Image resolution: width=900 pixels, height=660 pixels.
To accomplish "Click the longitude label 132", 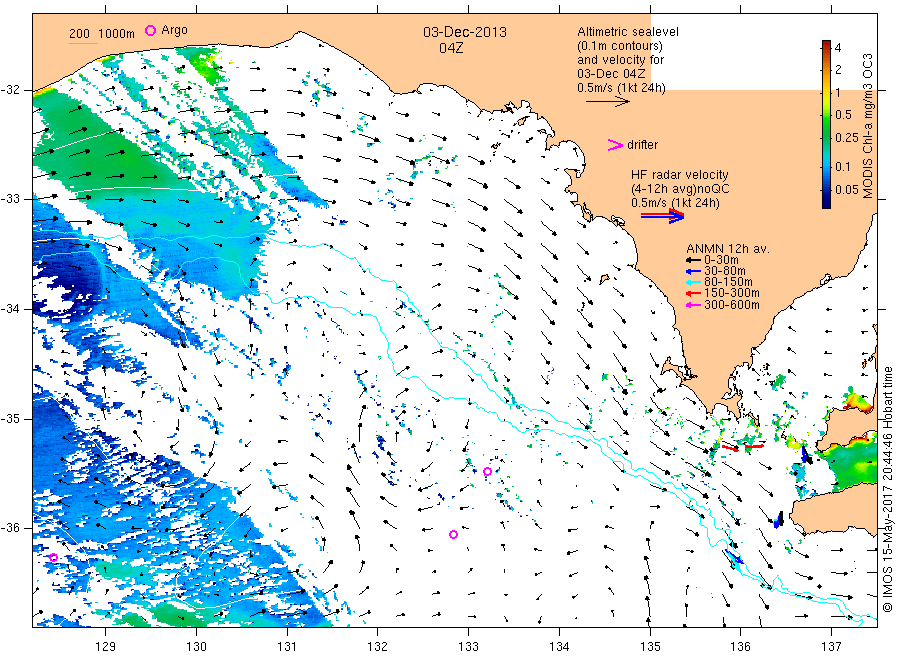I will pyautogui.click(x=378, y=647).
